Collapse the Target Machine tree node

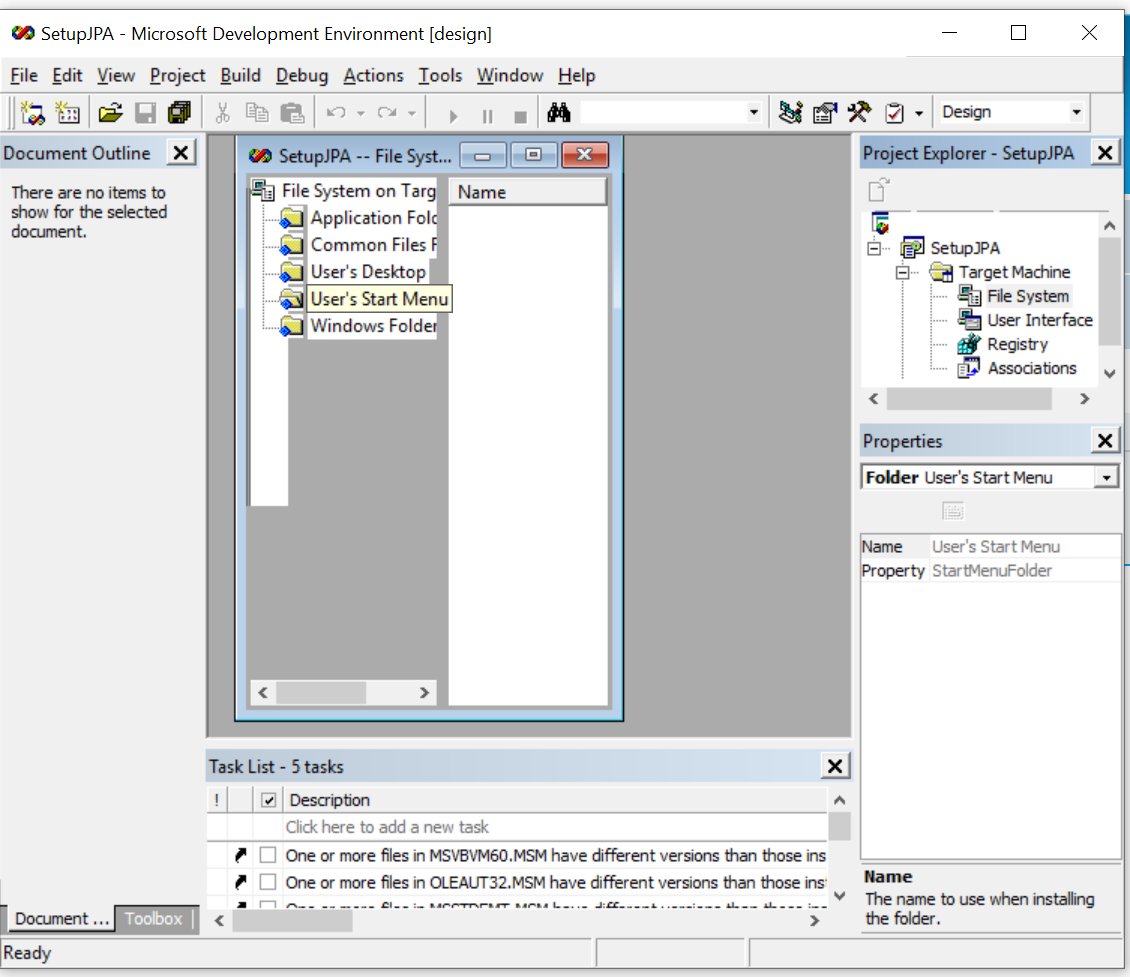pos(902,272)
